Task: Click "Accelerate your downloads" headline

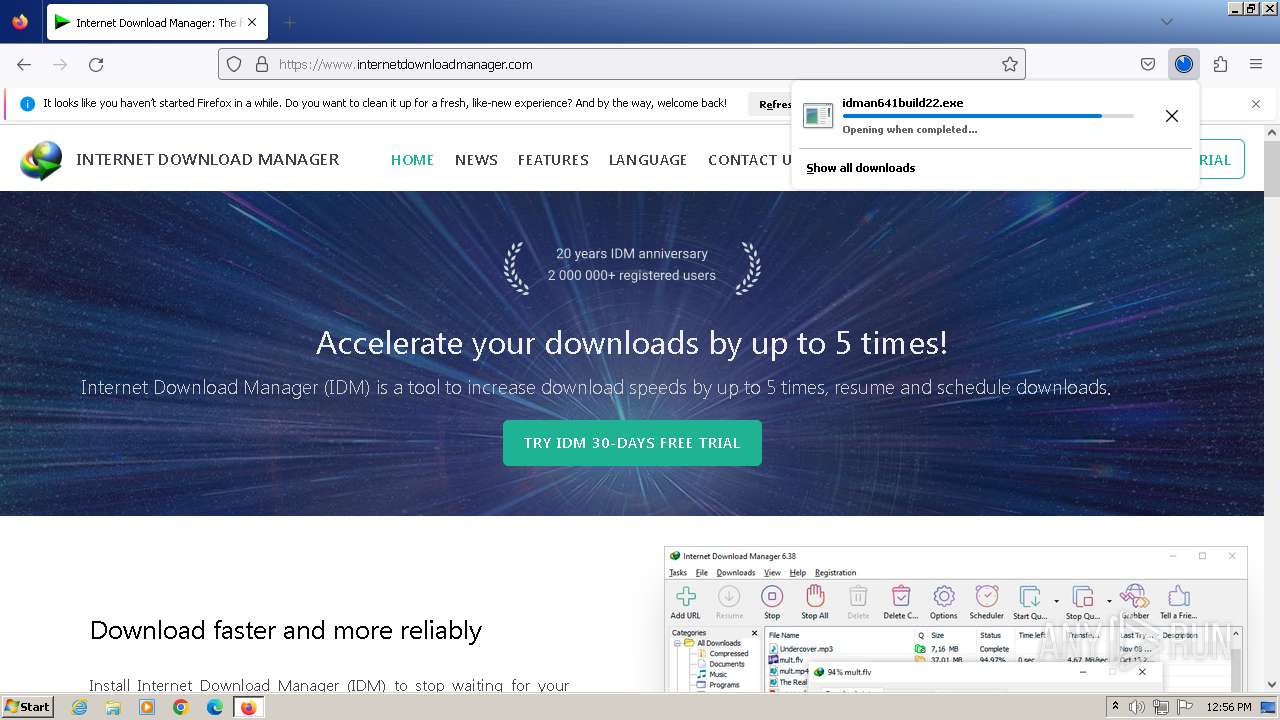Action: click(632, 343)
